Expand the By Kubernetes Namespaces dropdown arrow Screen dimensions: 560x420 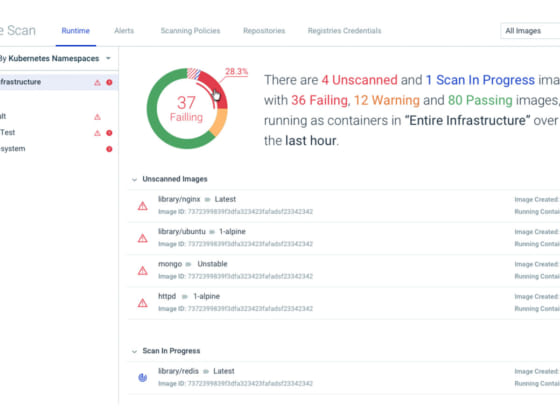coord(108,58)
